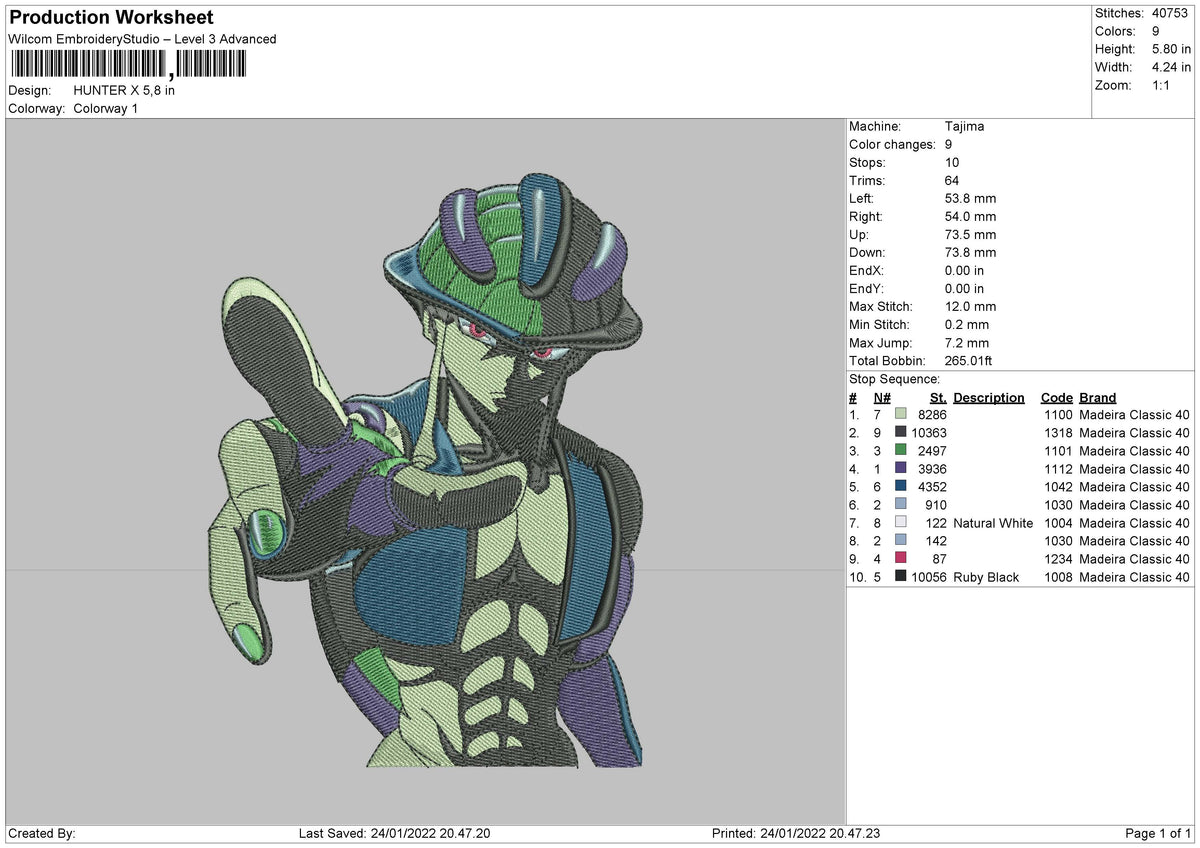
Task: Pick the green swatch for code 1101
Action: [901, 450]
